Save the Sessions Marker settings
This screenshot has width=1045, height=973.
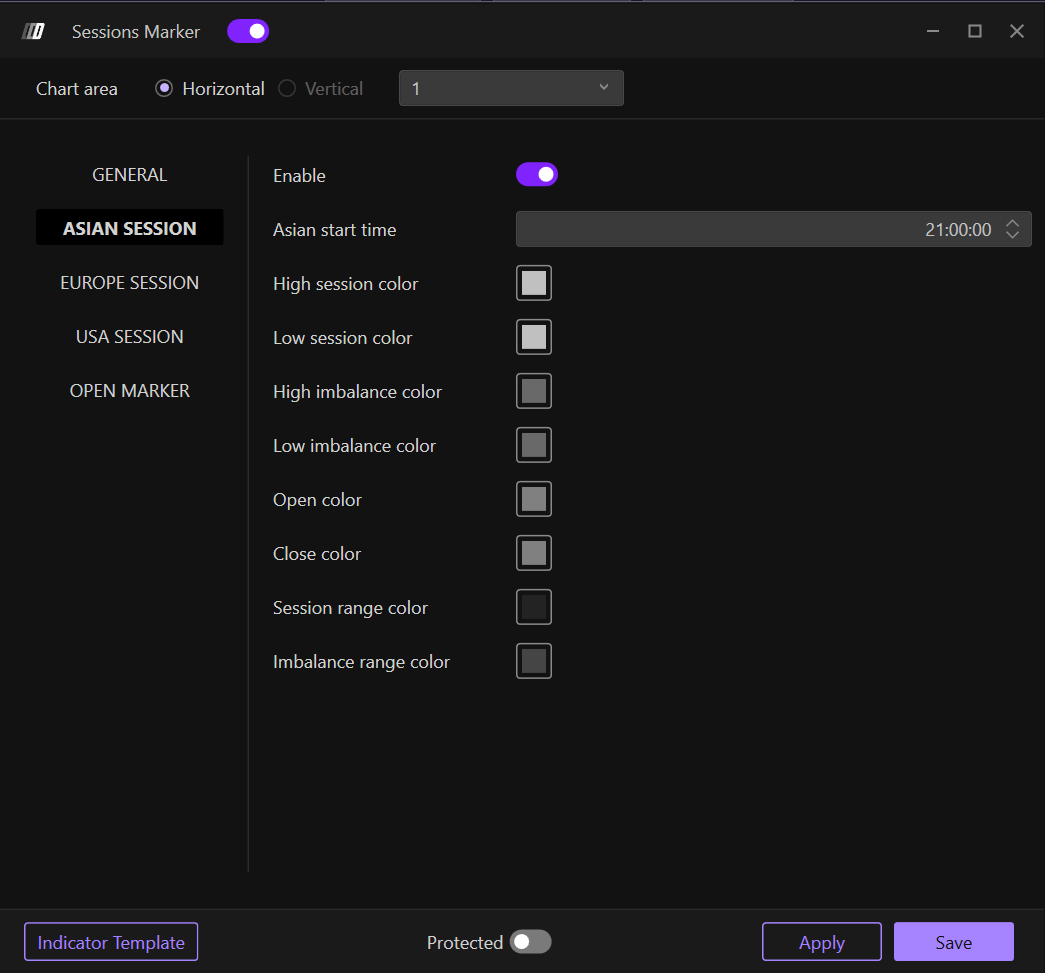(x=953, y=942)
